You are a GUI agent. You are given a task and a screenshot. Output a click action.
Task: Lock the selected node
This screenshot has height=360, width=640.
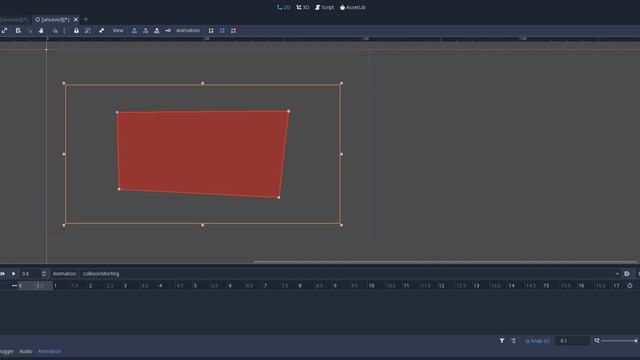click(x=76, y=31)
